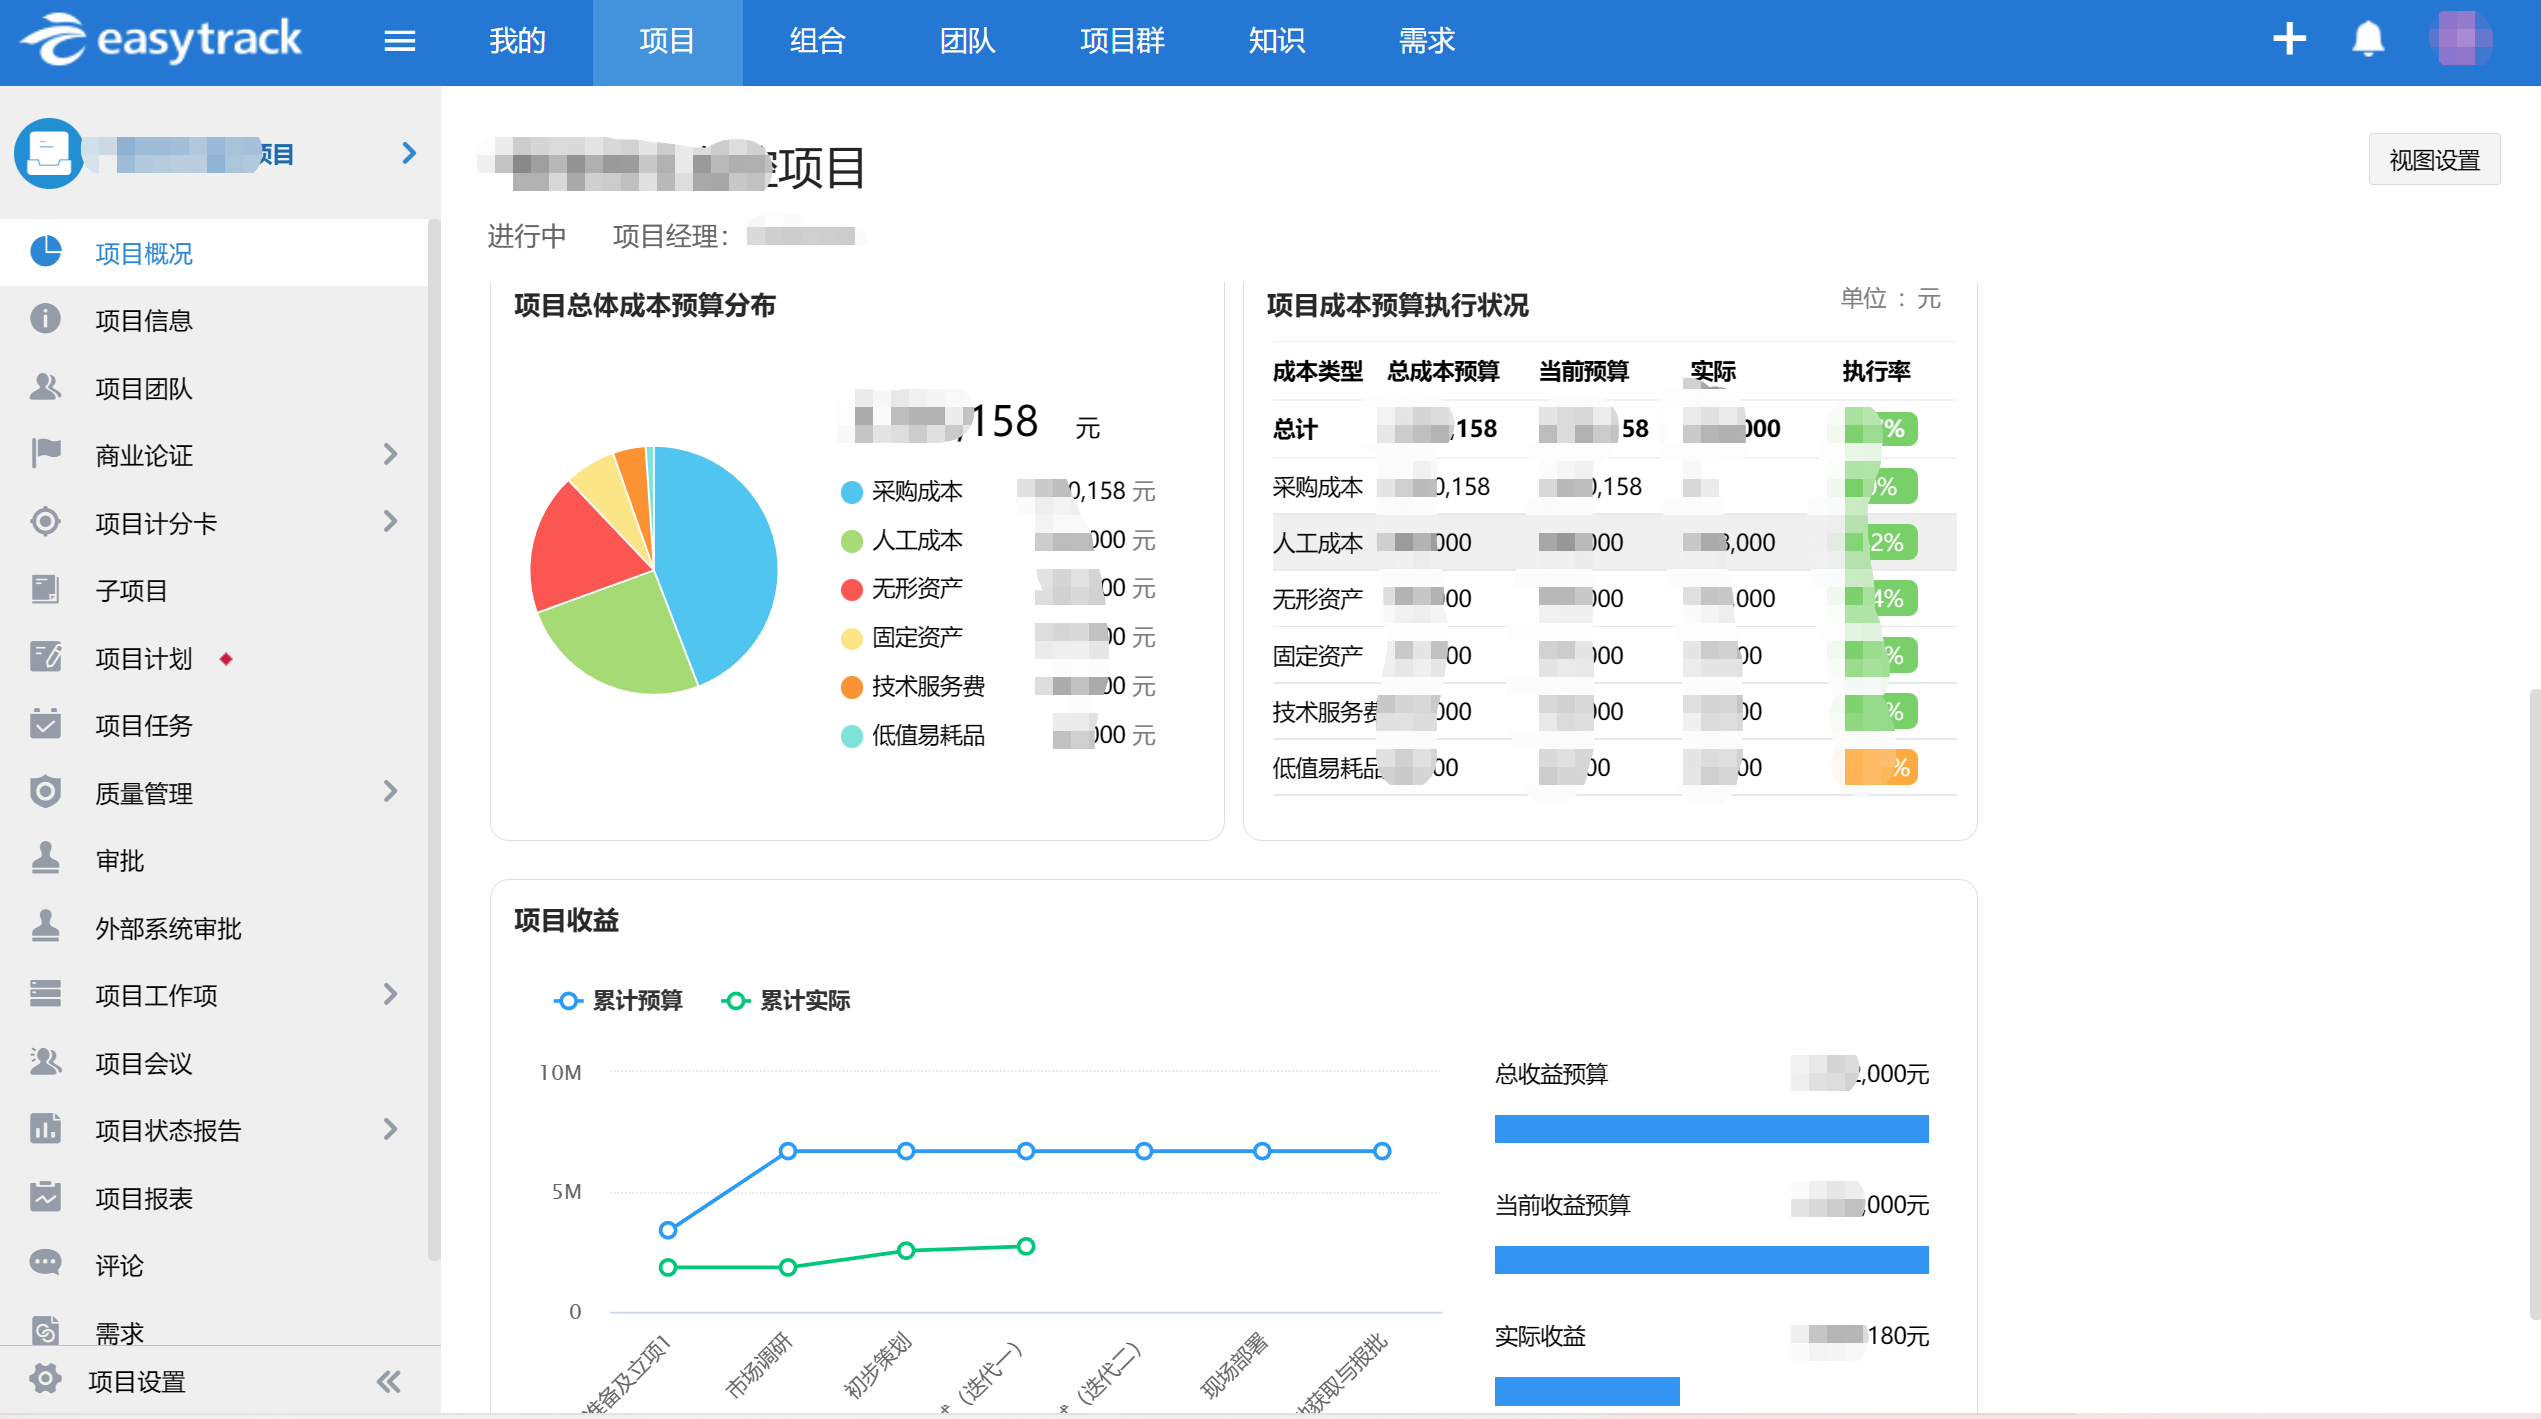Open the 评论 comment bubble icon
Screen dimensions: 2541x1419
(45, 1264)
